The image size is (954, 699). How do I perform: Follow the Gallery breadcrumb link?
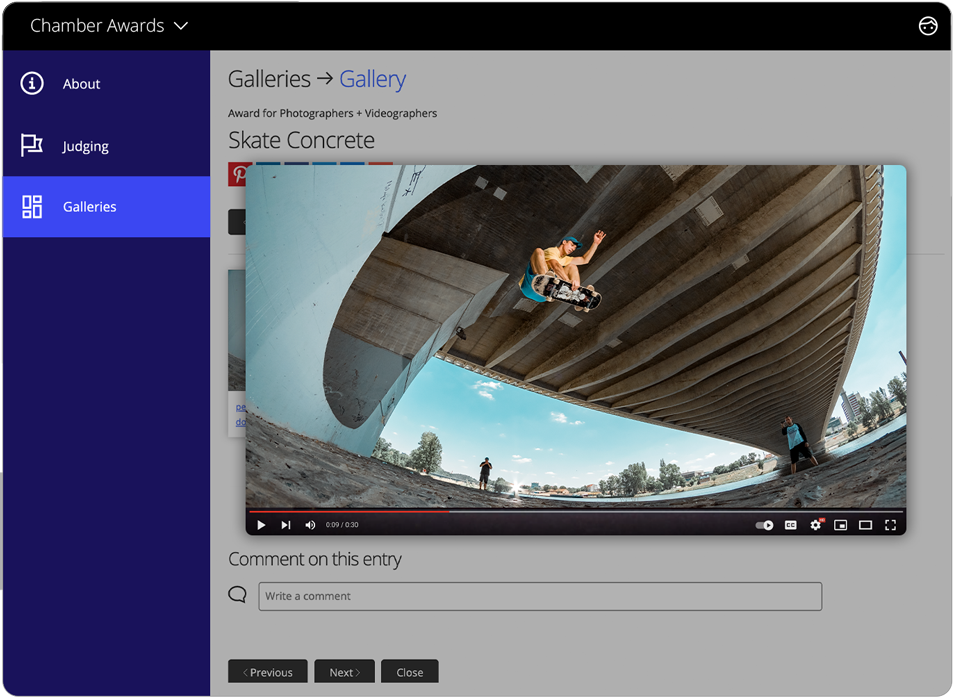(x=375, y=78)
